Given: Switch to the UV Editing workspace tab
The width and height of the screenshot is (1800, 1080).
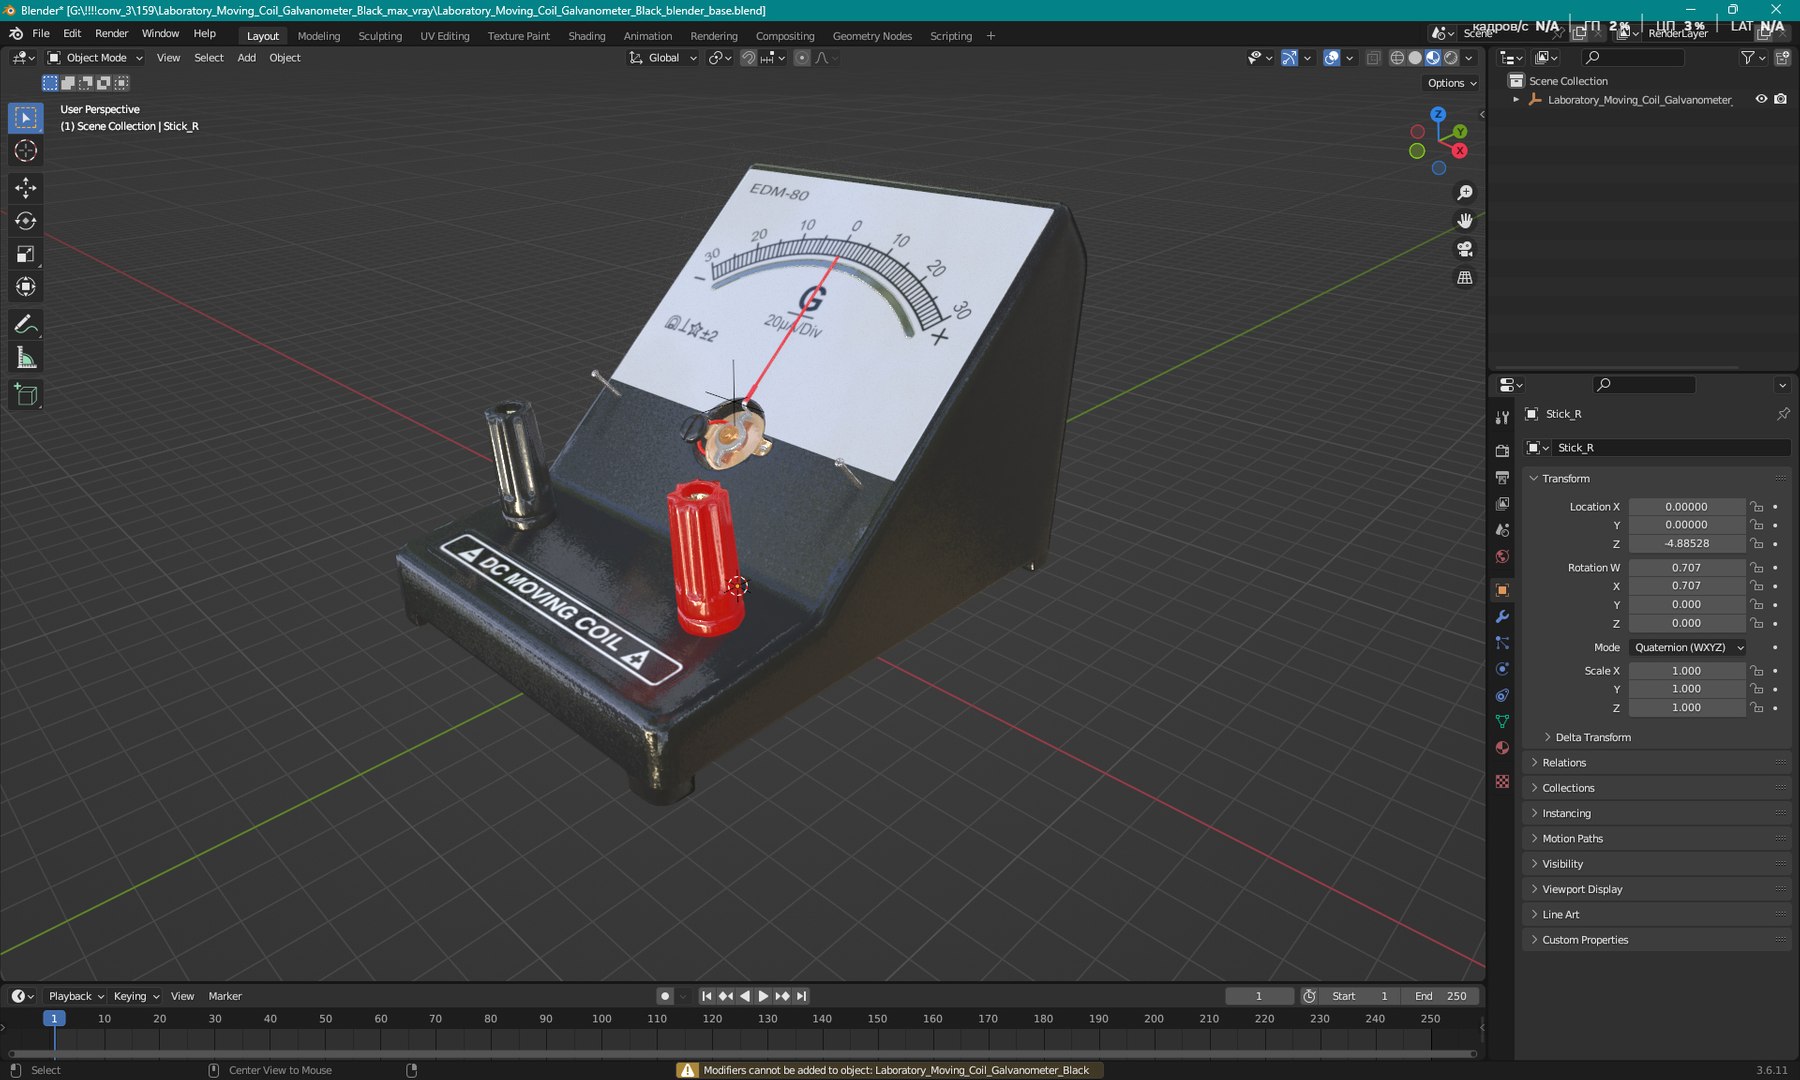Looking at the screenshot, I should (x=444, y=36).
